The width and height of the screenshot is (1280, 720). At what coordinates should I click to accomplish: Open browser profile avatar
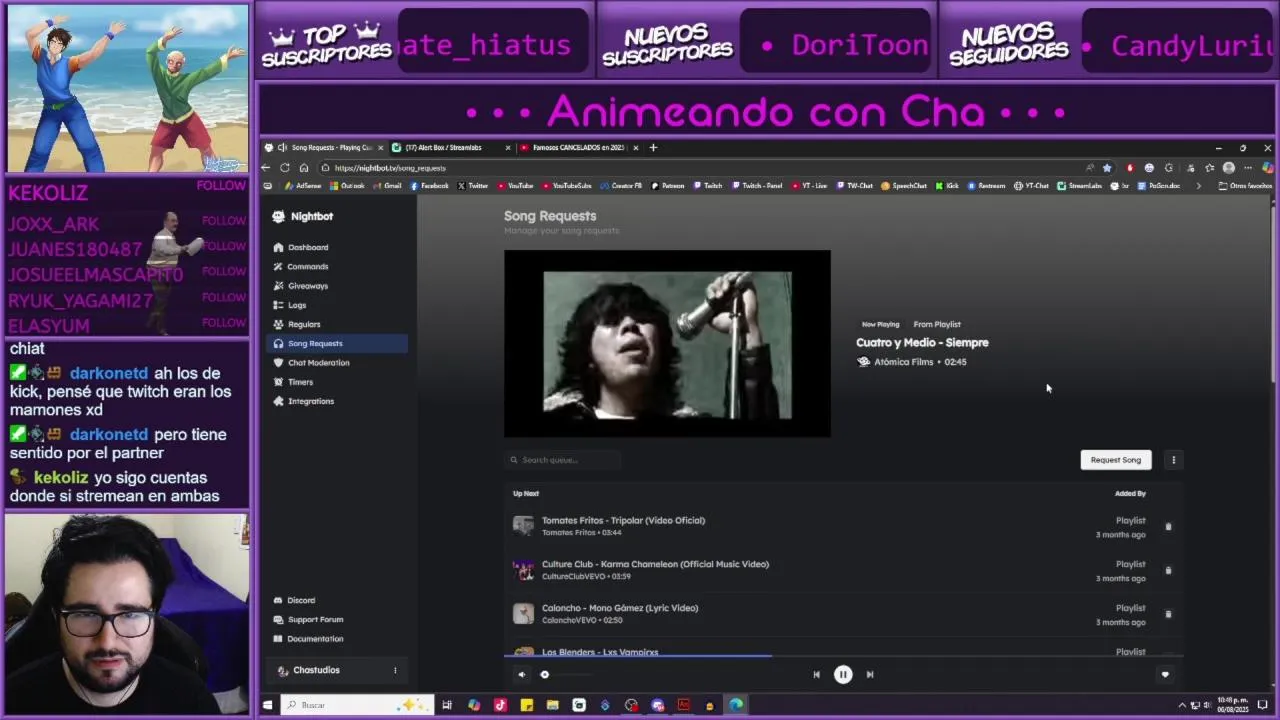(1229, 168)
